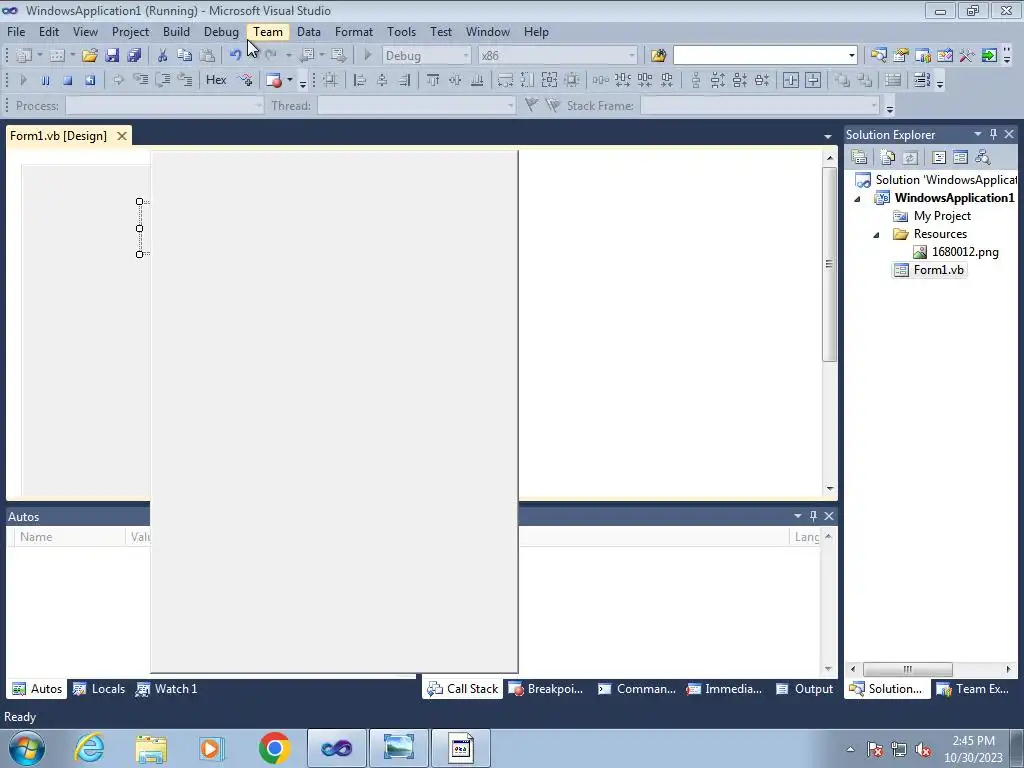Switch to the Team Explorer tab
Viewport: 1024px width, 768px height.
click(973, 689)
